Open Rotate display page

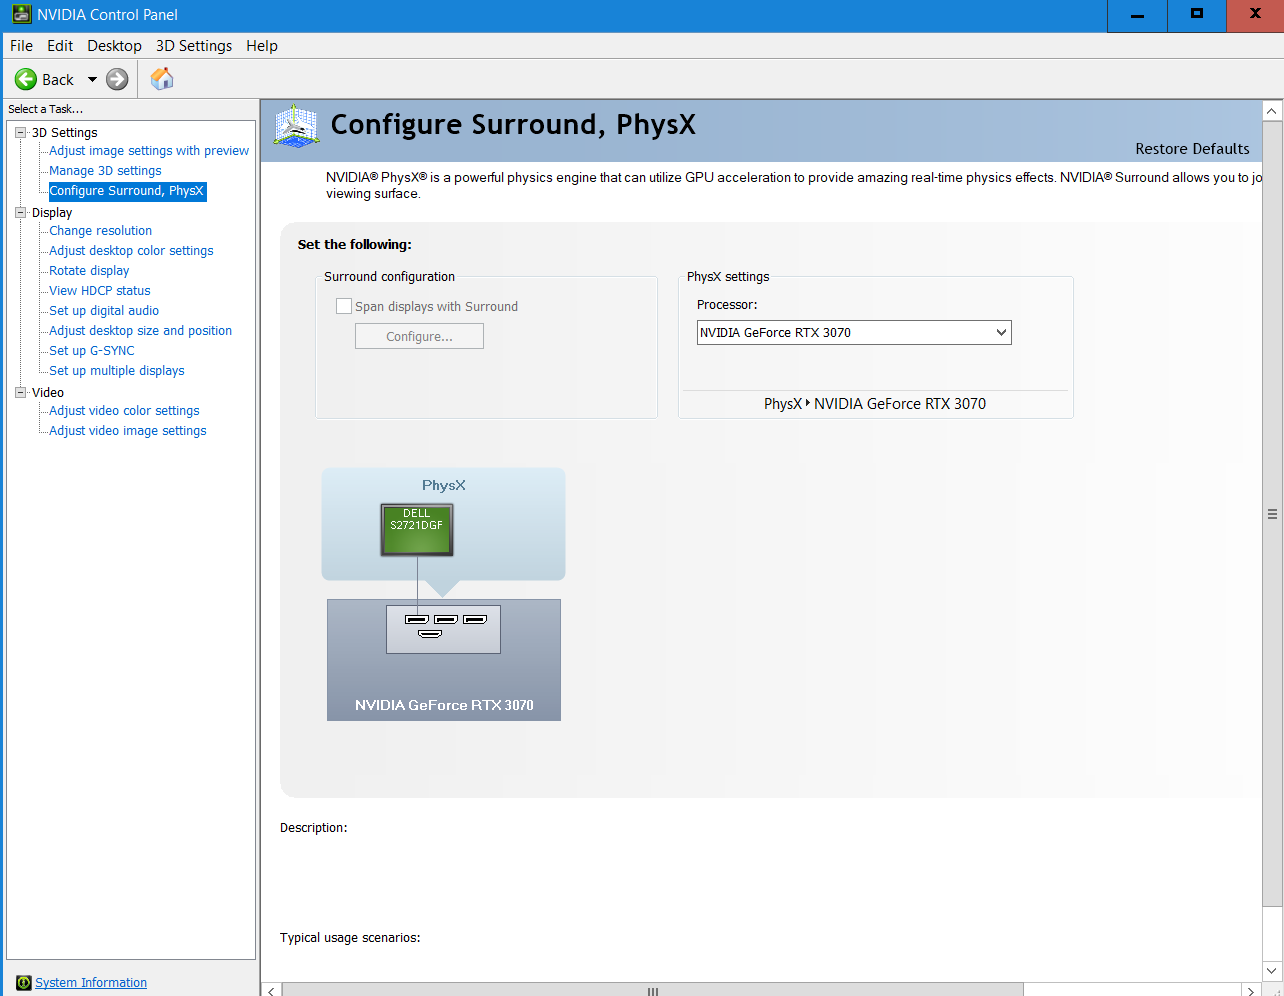click(89, 271)
